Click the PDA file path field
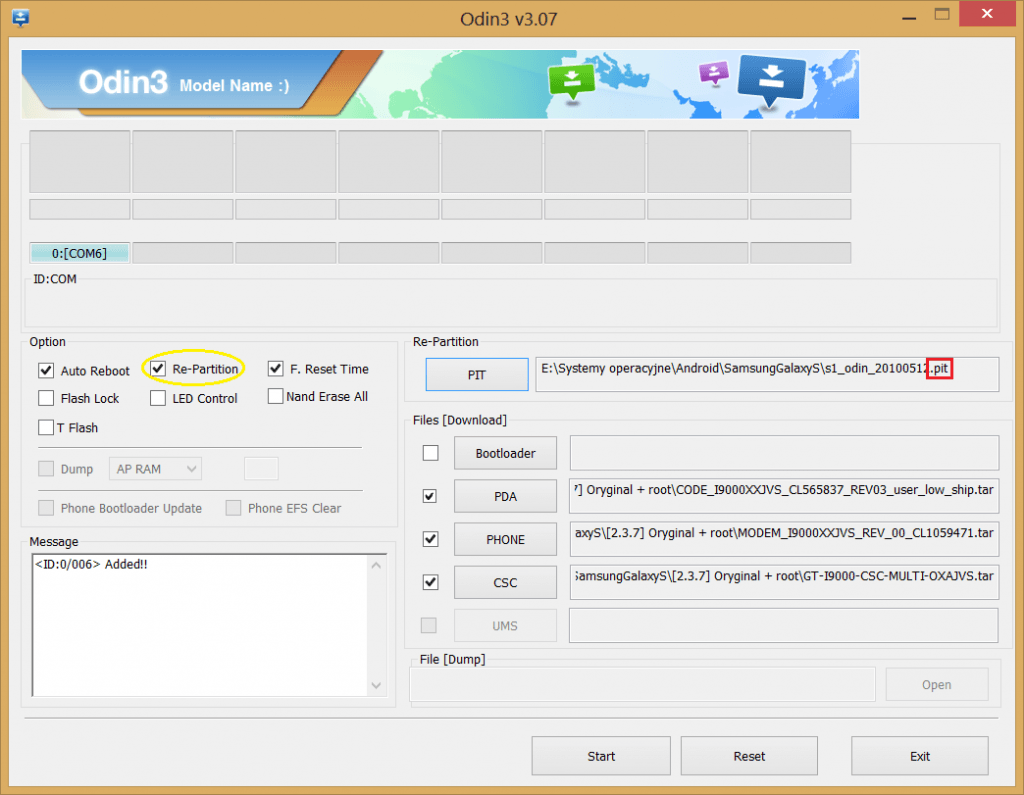The image size is (1024, 795). pyautogui.click(x=784, y=496)
